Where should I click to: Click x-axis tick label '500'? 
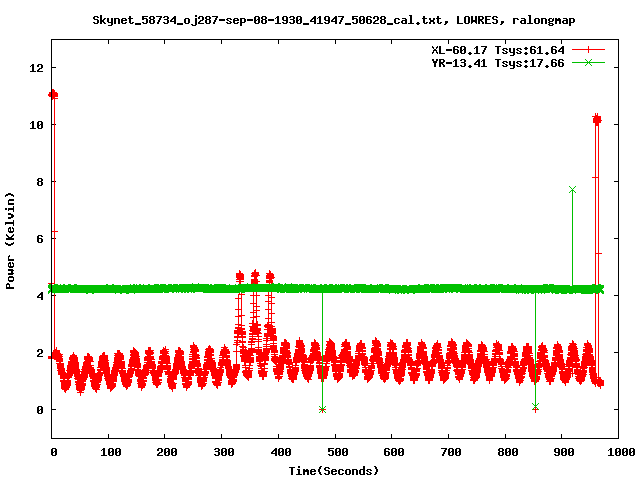click(338, 452)
